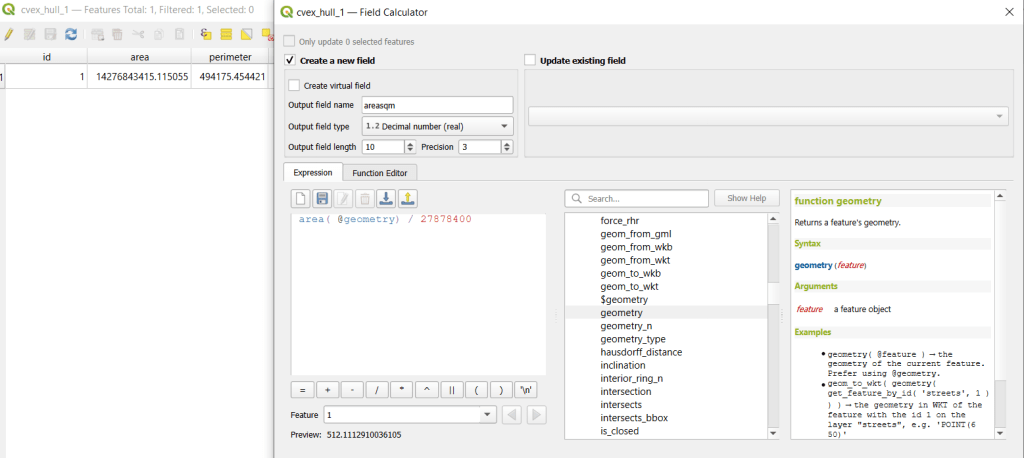Click the import user expressions icon
The width and height of the screenshot is (1024, 458).
click(385, 199)
